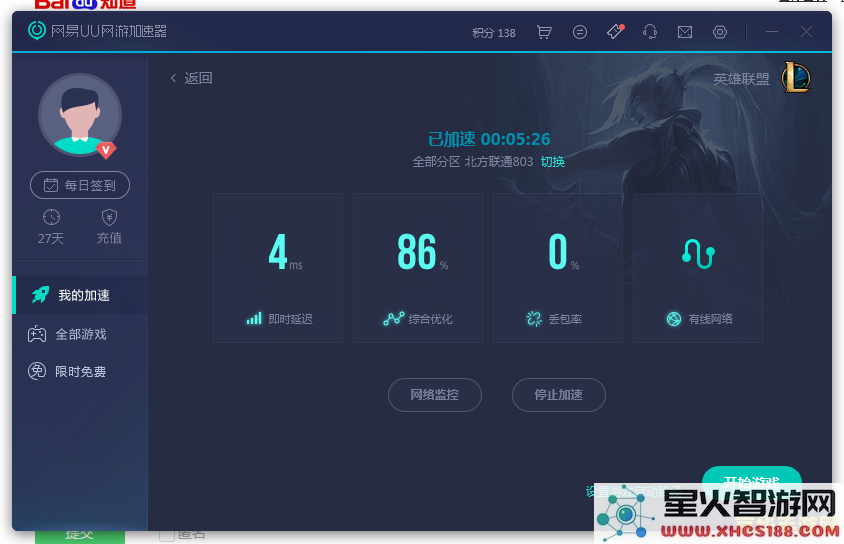Click the globe icon beside 有线网络

674,319
